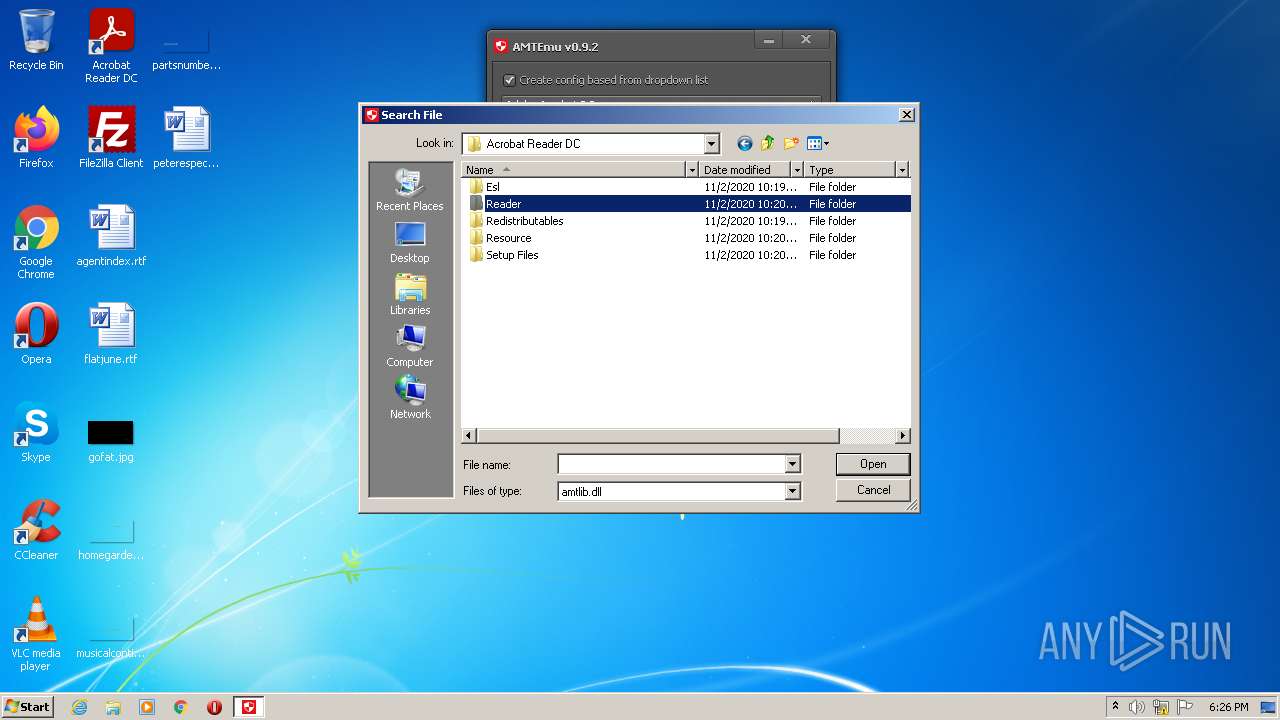Open Internet Explorer from taskbar

coord(79,707)
